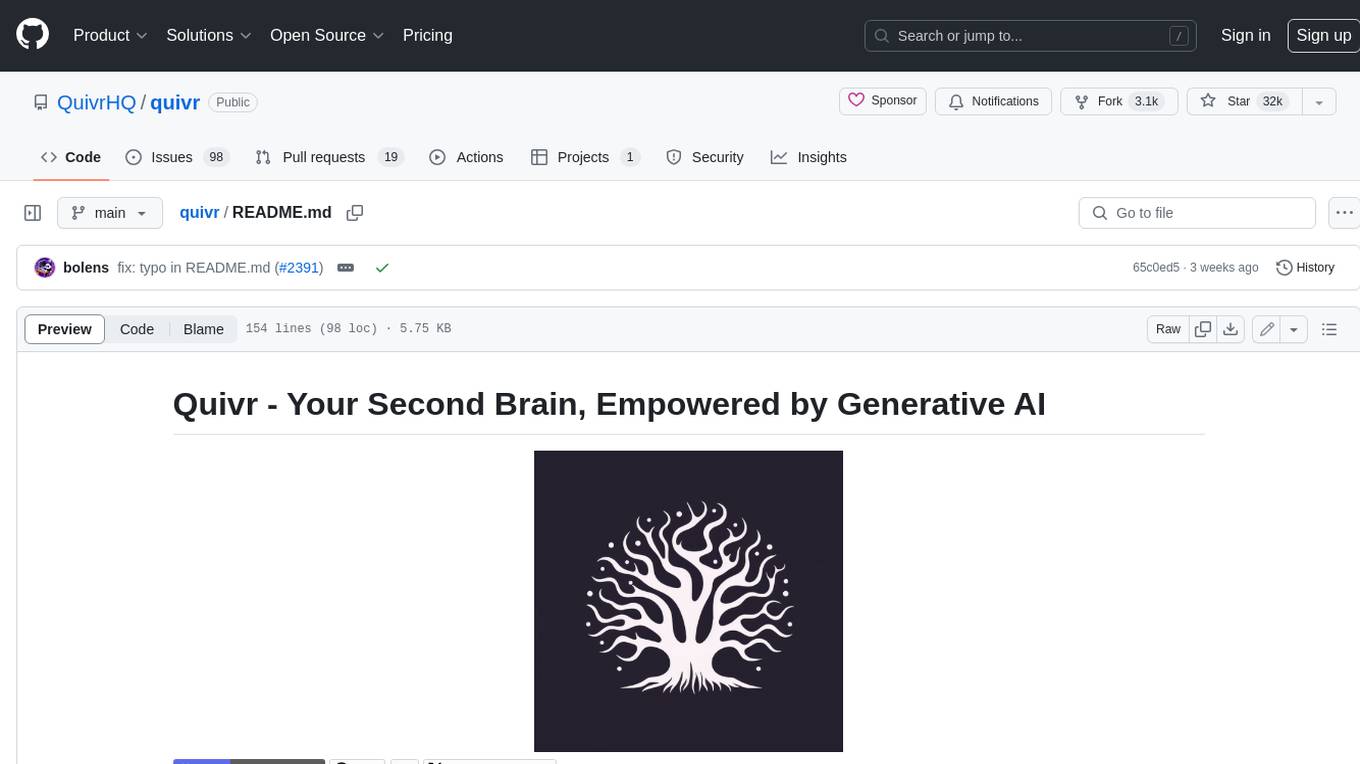The image size is (1360, 764).
Task: Switch to the Actions tab
Action: [x=466, y=157]
